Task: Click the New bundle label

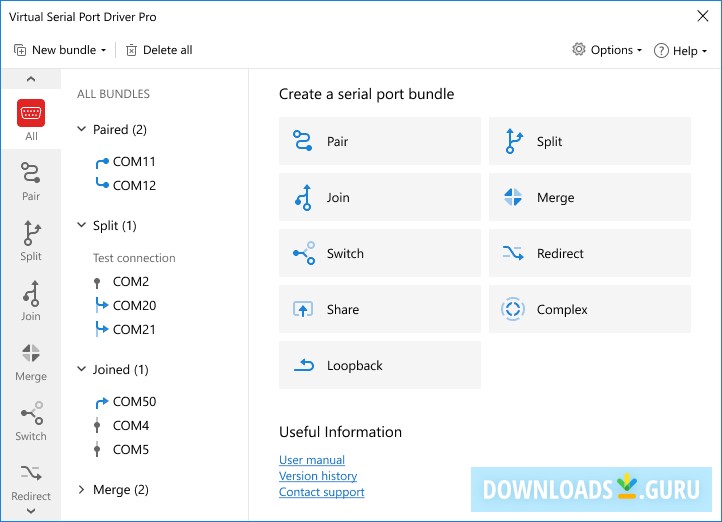Action: pos(64,50)
